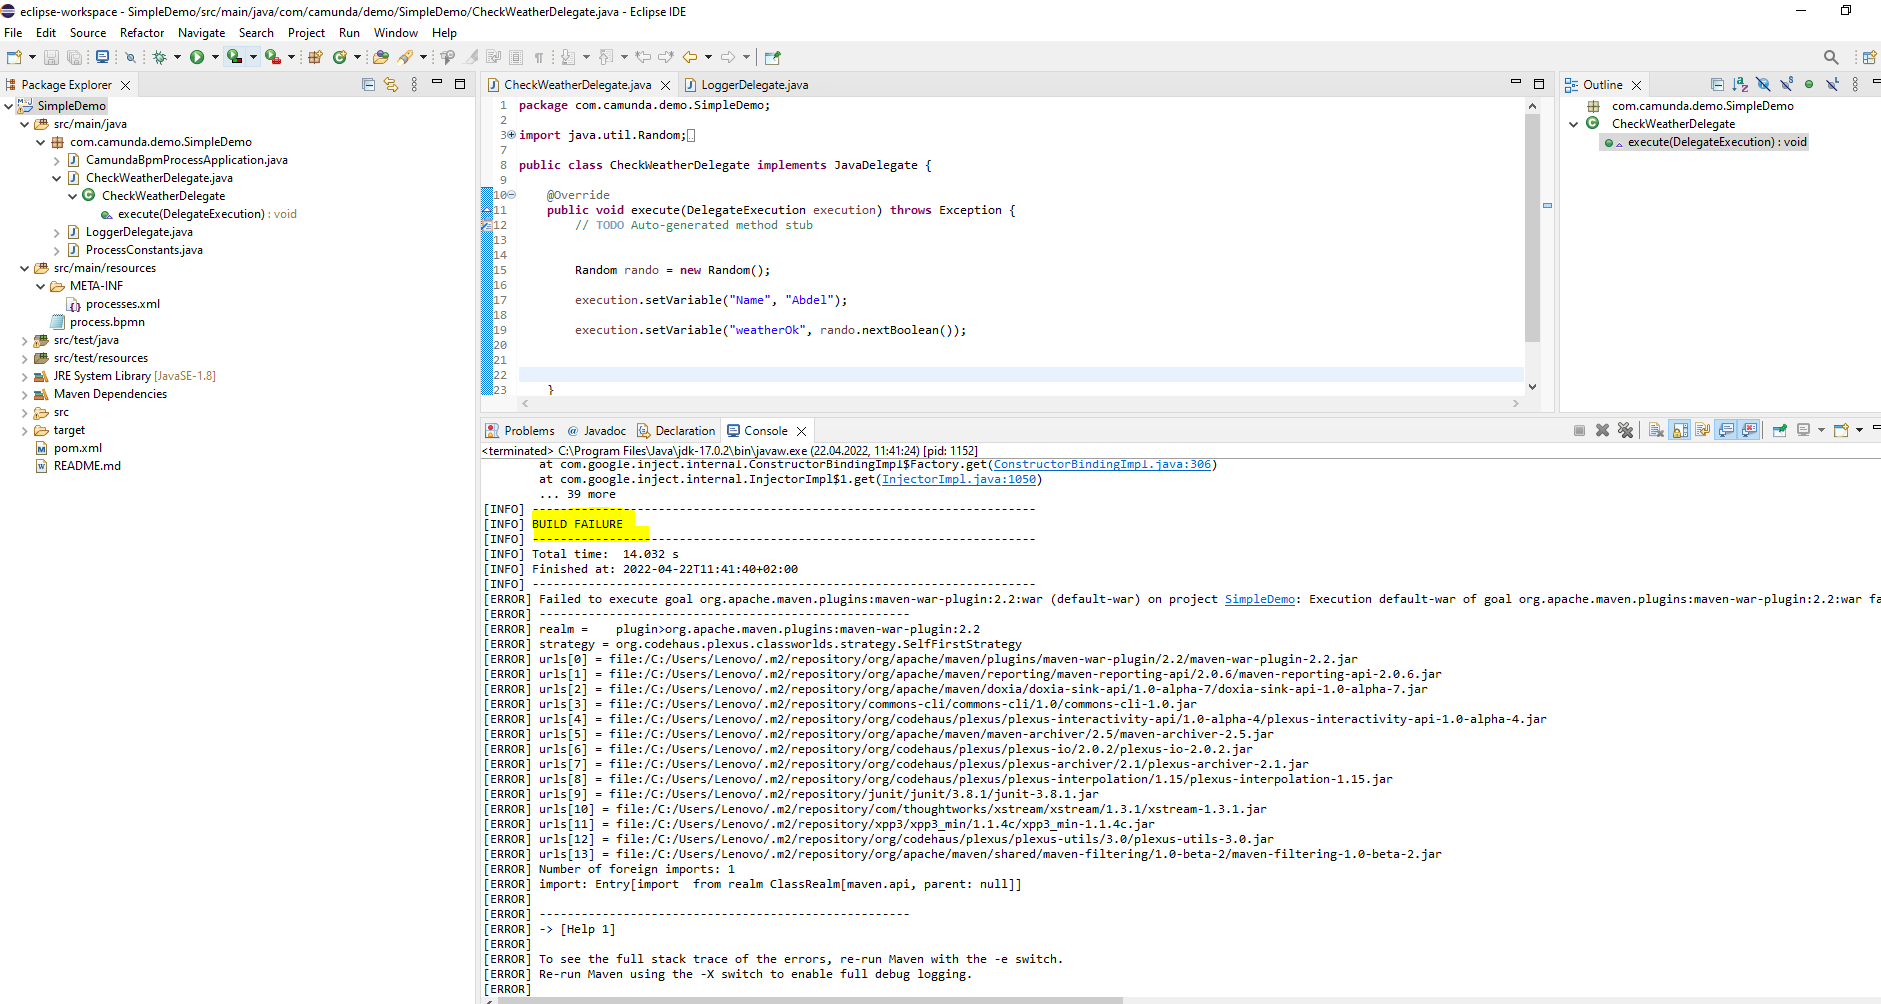
Task: Select execute(DelegateExecution) in the Outline
Action: click(x=1705, y=142)
